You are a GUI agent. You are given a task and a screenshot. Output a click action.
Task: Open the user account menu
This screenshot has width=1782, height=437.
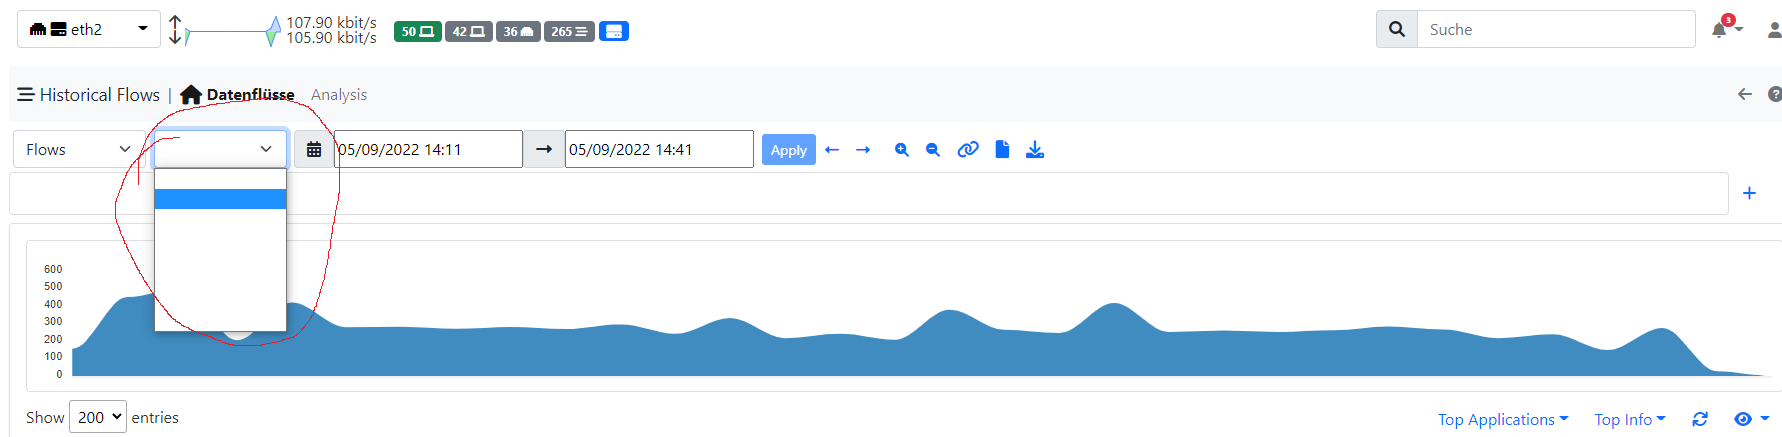[x=1774, y=30]
